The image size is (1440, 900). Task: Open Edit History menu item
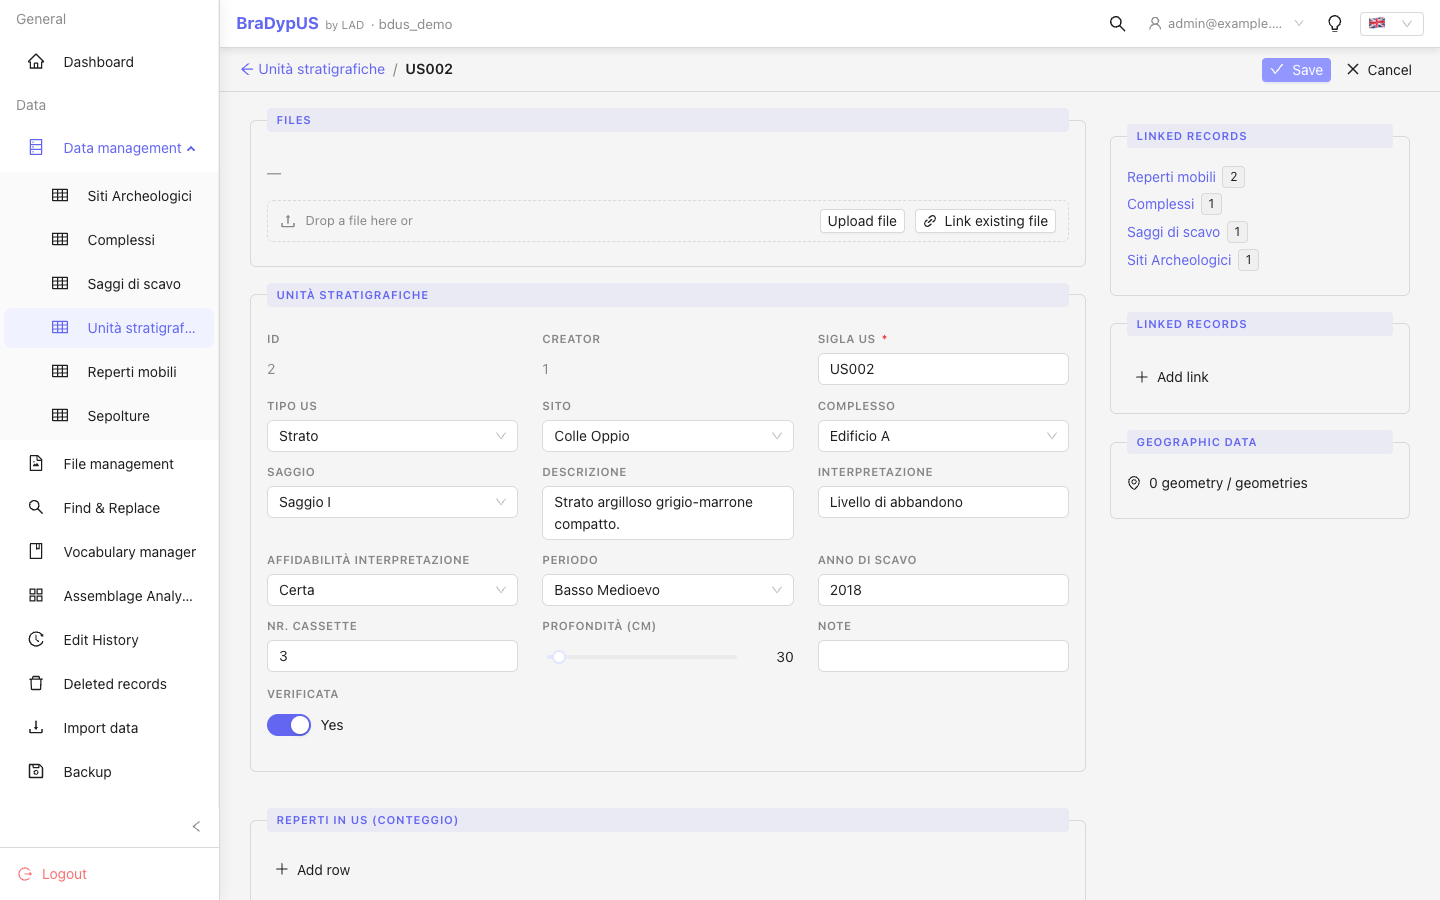(x=109, y=640)
